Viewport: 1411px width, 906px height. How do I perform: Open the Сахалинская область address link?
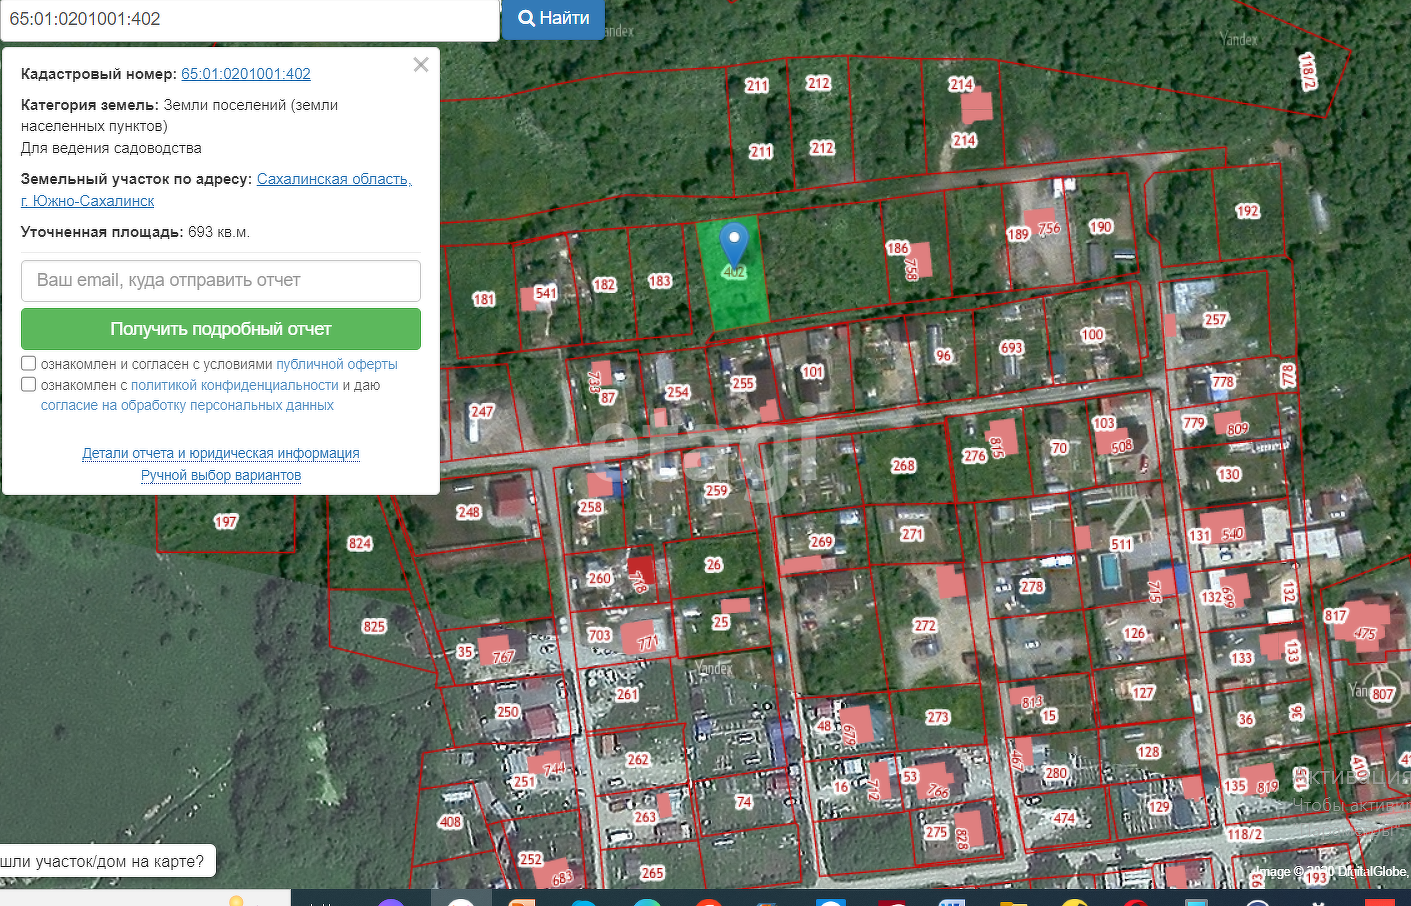[x=334, y=179]
